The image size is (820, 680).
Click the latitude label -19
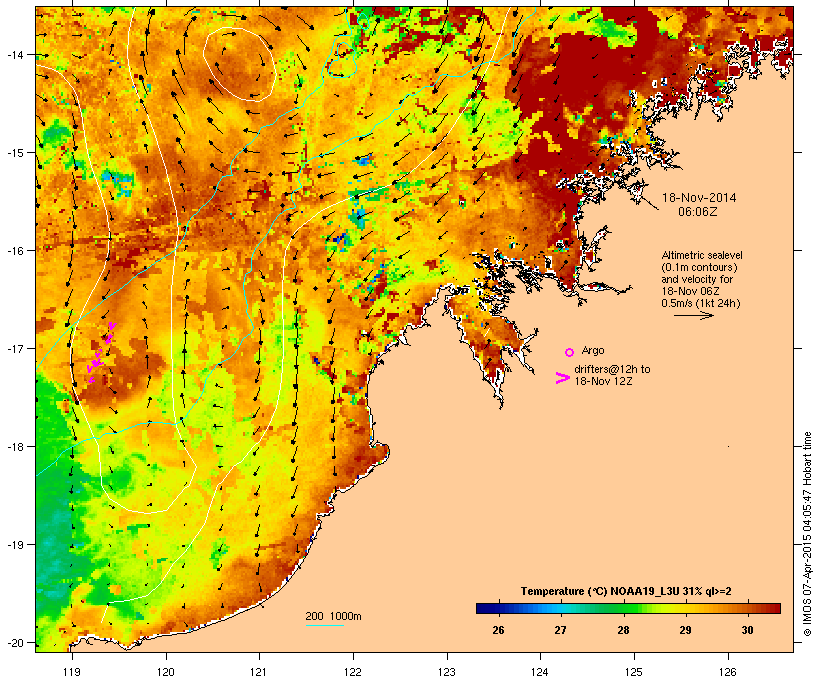point(14,545)
